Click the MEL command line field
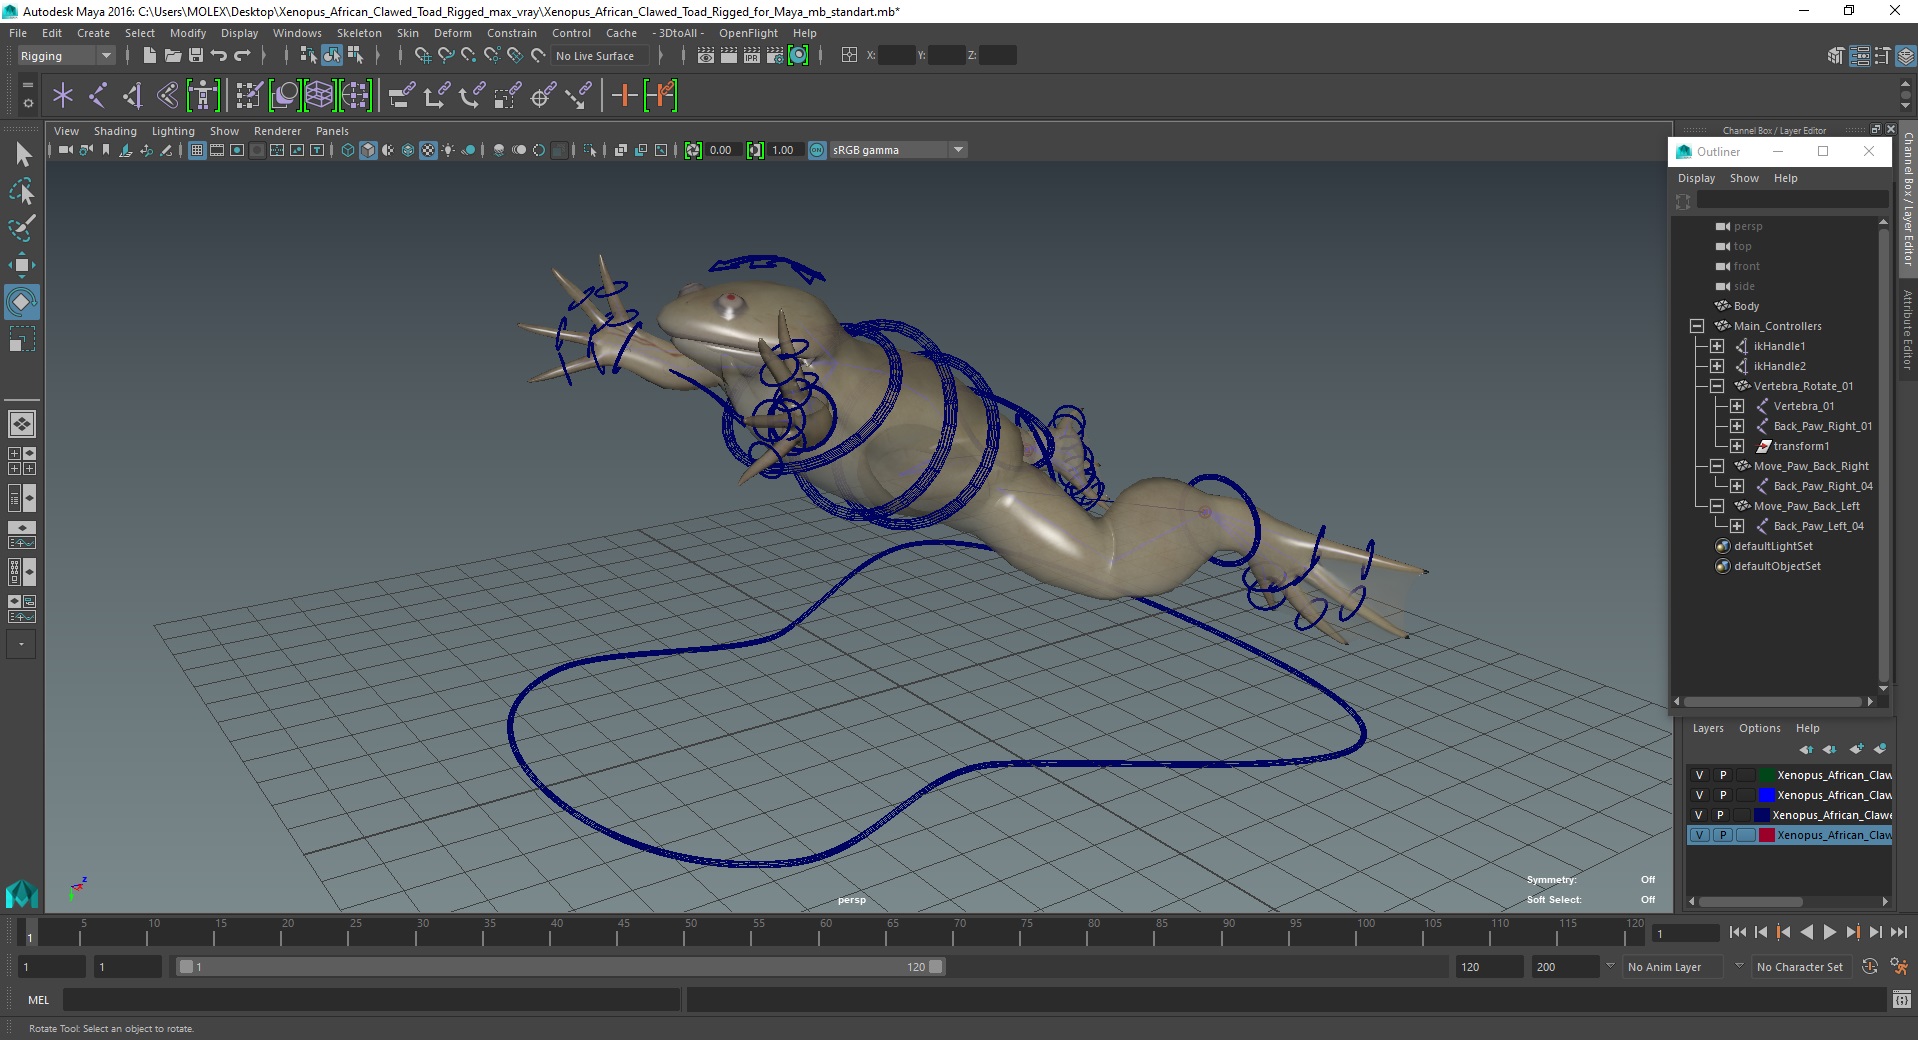 [x=371, y=999]
